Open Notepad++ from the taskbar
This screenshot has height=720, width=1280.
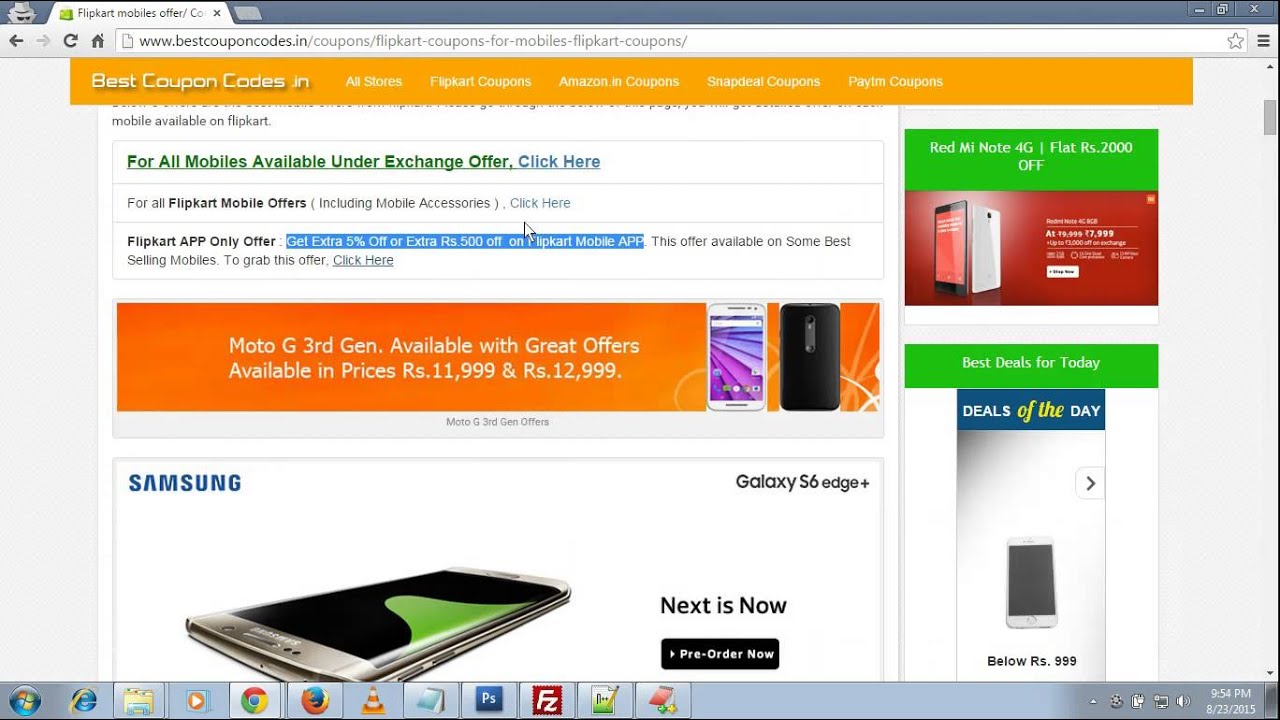[x=605, y=701]
